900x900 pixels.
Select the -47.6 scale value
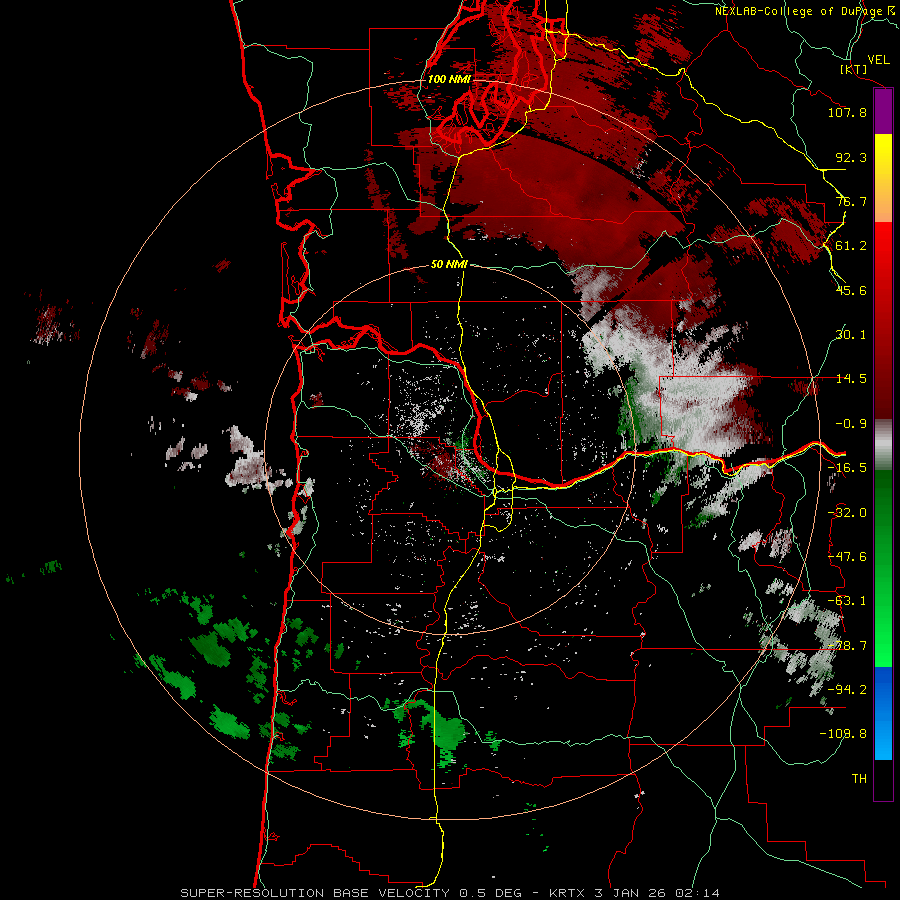tap(847, 557)
